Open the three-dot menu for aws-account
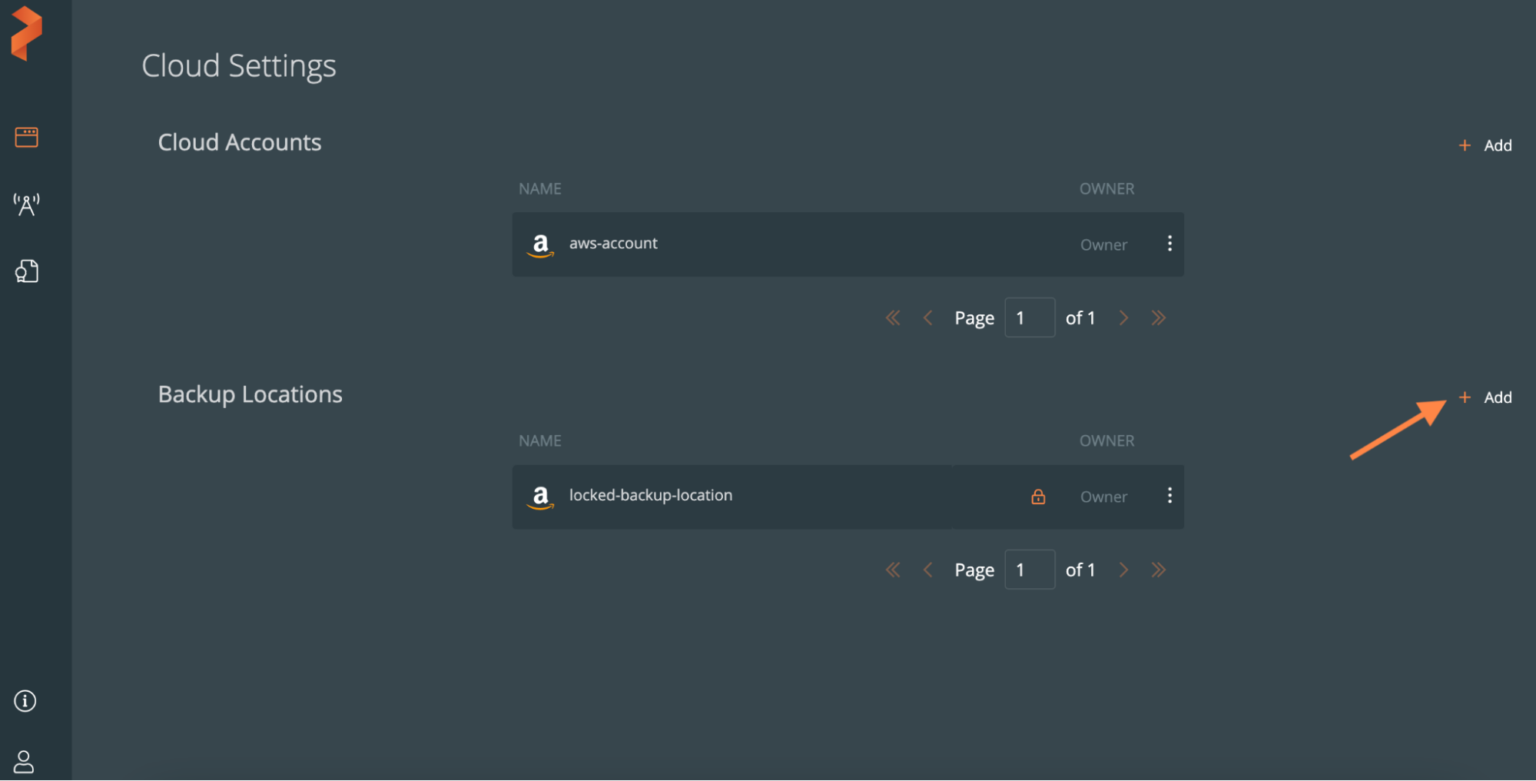 click(1169, 243)
